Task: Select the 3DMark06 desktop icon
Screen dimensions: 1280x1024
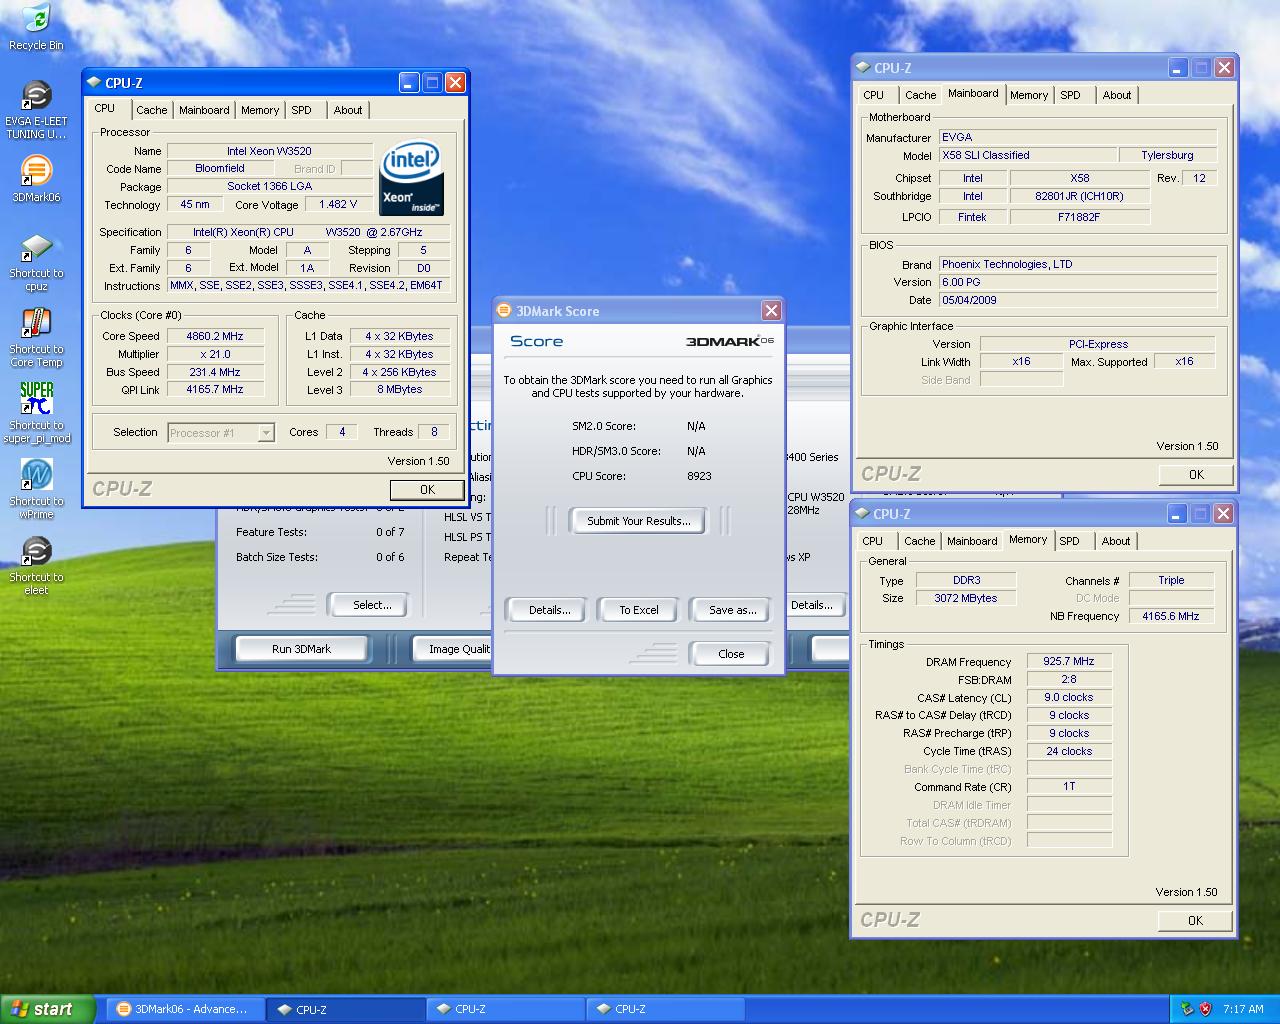Action: click(36, 179)
